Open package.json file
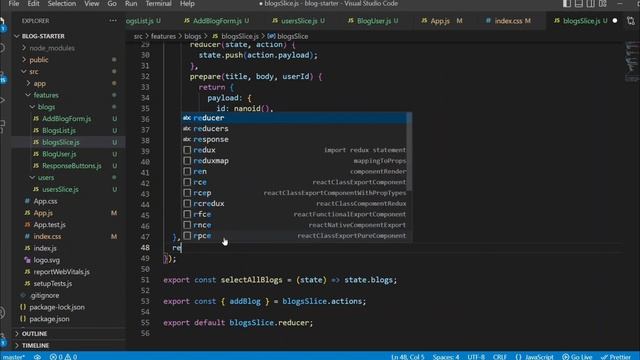The image size is (640, 360). [x=49, y=319]
